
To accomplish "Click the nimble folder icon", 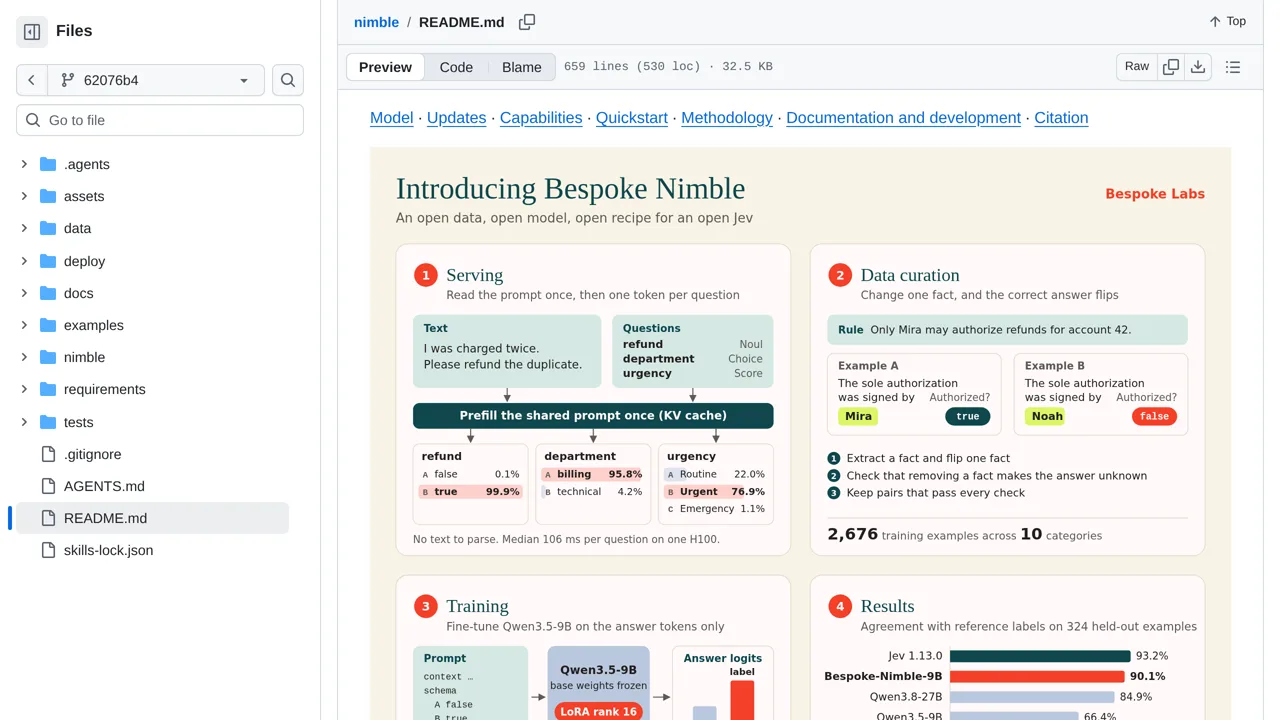I will click(48, 357).
